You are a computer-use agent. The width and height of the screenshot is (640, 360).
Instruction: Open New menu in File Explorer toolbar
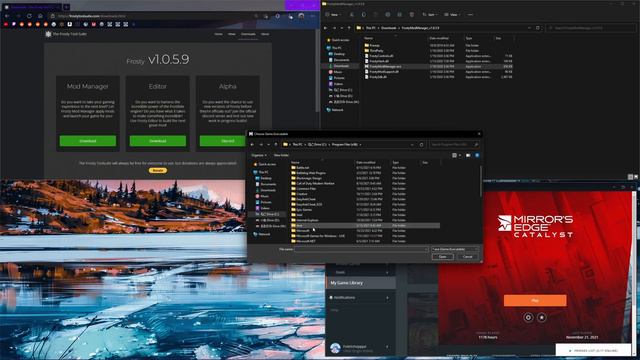tap(333, 15)
